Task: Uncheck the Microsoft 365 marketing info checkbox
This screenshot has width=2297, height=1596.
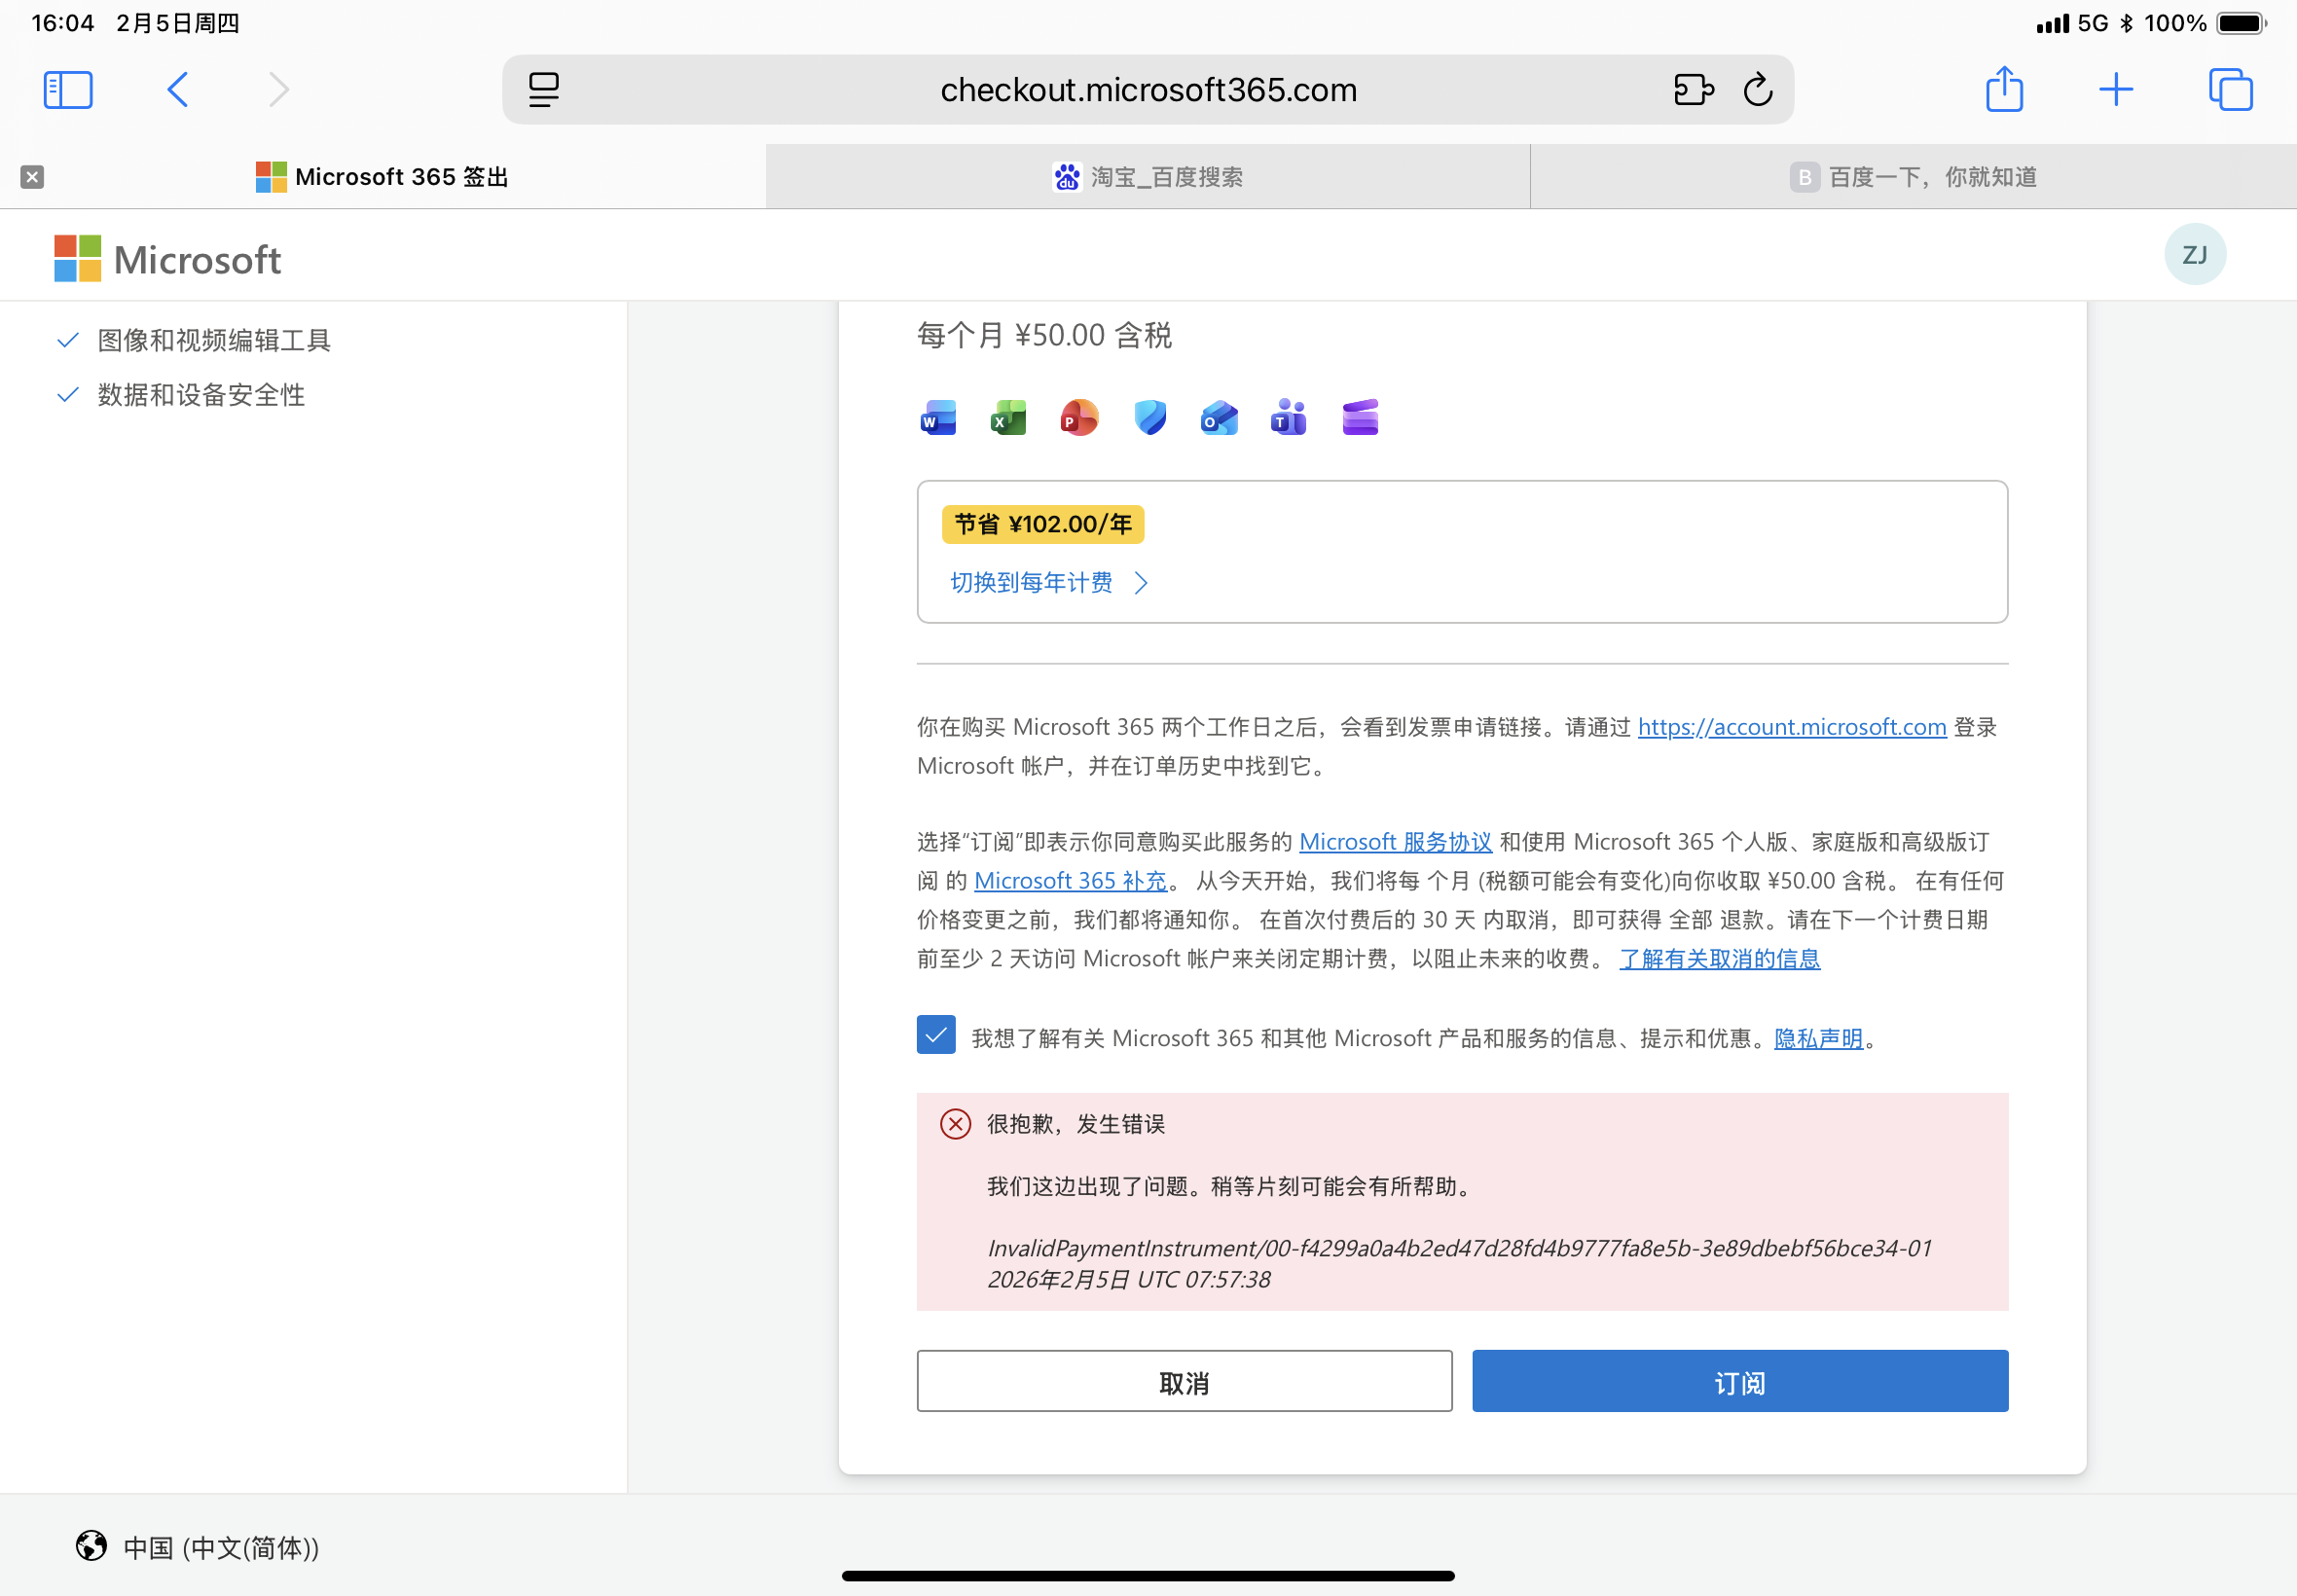Action: (936, 1035)
